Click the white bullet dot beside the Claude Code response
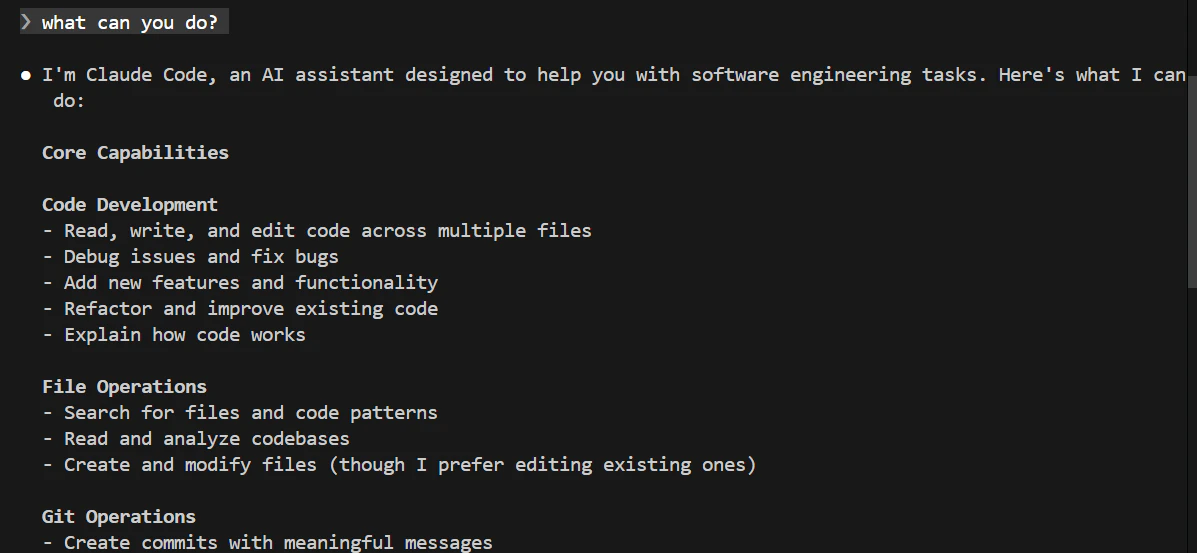Screen dimensions: 1197x553 (x=26, y=76)
